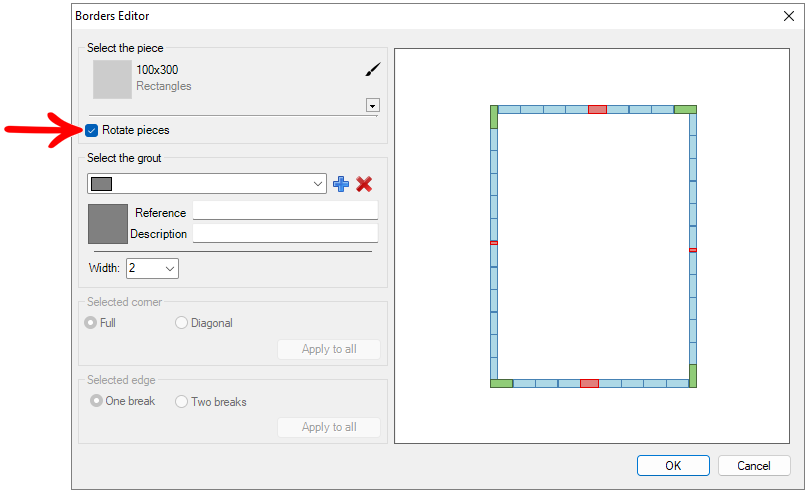The height and width of the screenshot is (492, 807).
Task: Select the Full corner radio option
Action: pos(92,323)
